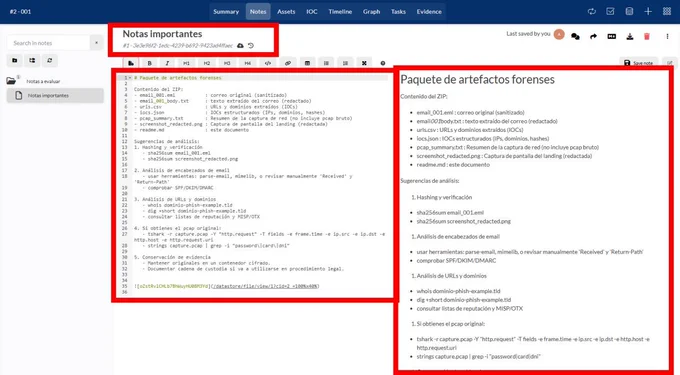The width and height of the screenshot is (680, 375).
Task: Open the top bar clipboard icon
Action: click(x=629, y=12)
